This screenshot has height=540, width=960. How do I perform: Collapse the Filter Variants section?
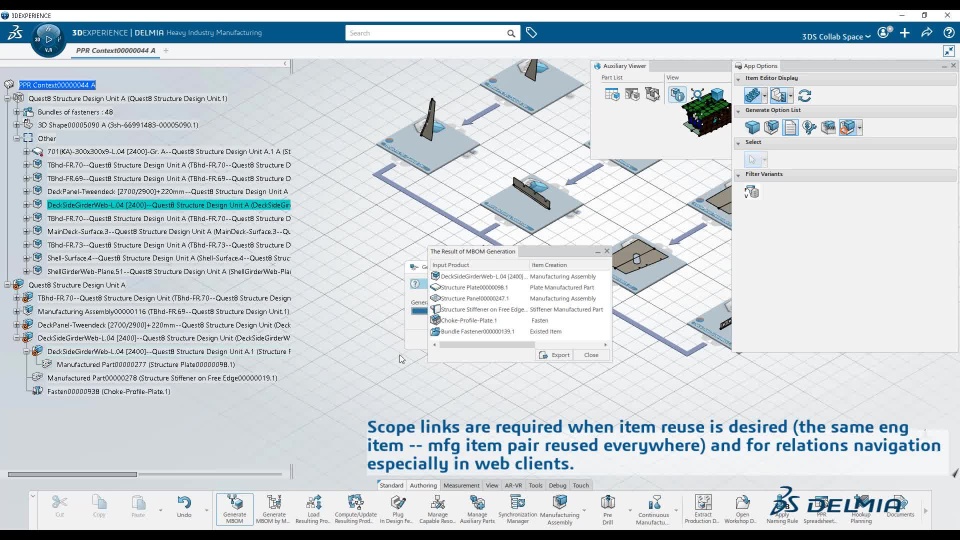pyautogui.click(x=738, y=174)
